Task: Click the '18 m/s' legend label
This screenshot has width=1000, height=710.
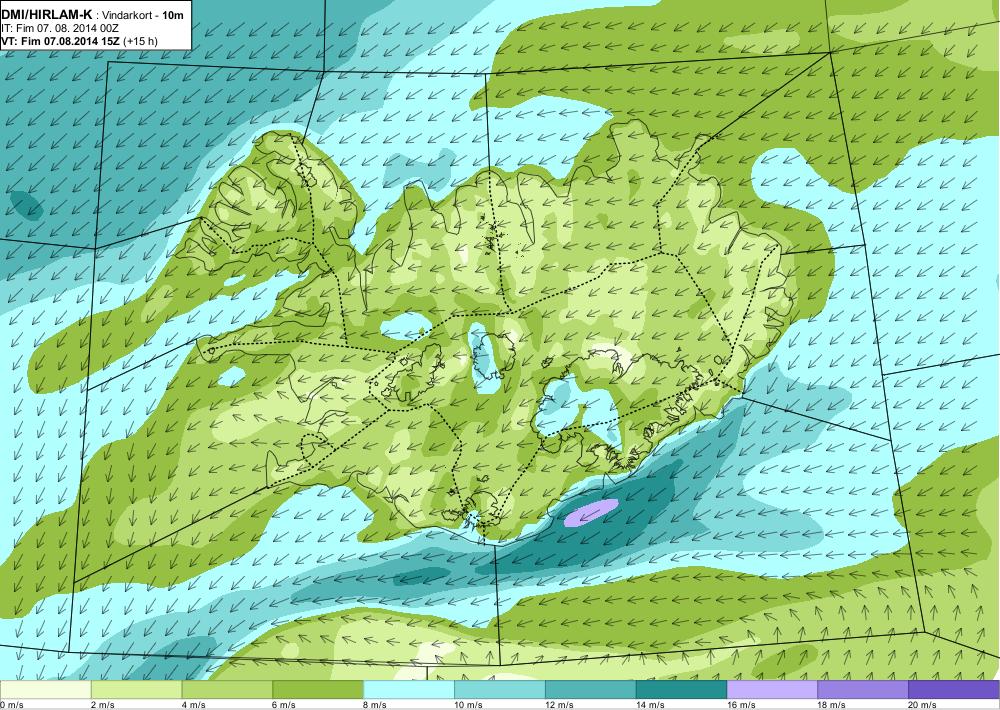Action: 833,704
